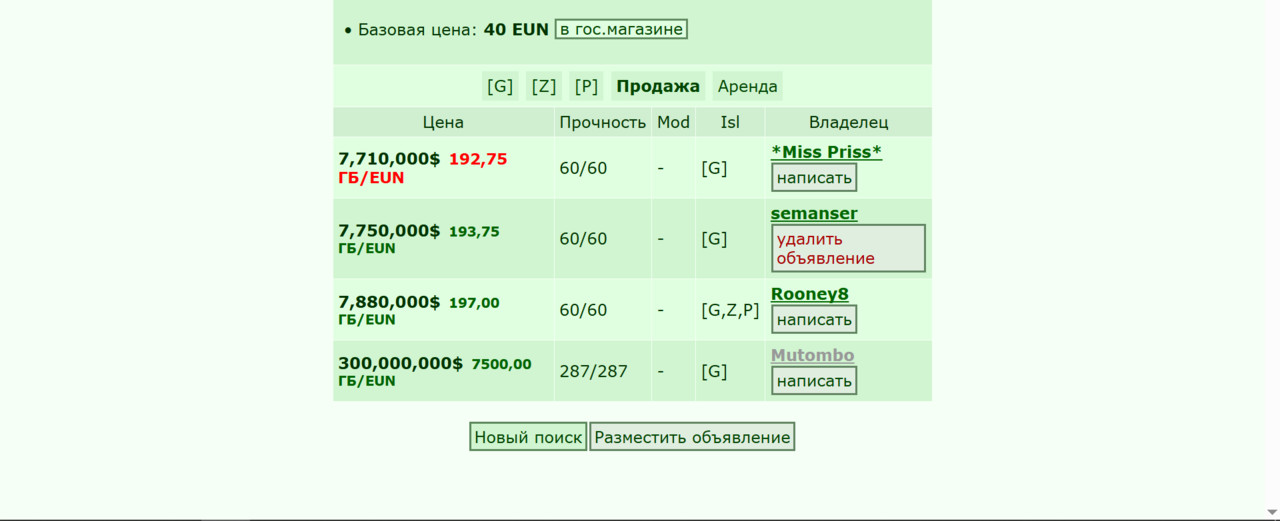The width and height of the screenshot is (1280, 521).
Task: Open Mutombo owner profile
Action: [812, 355]
